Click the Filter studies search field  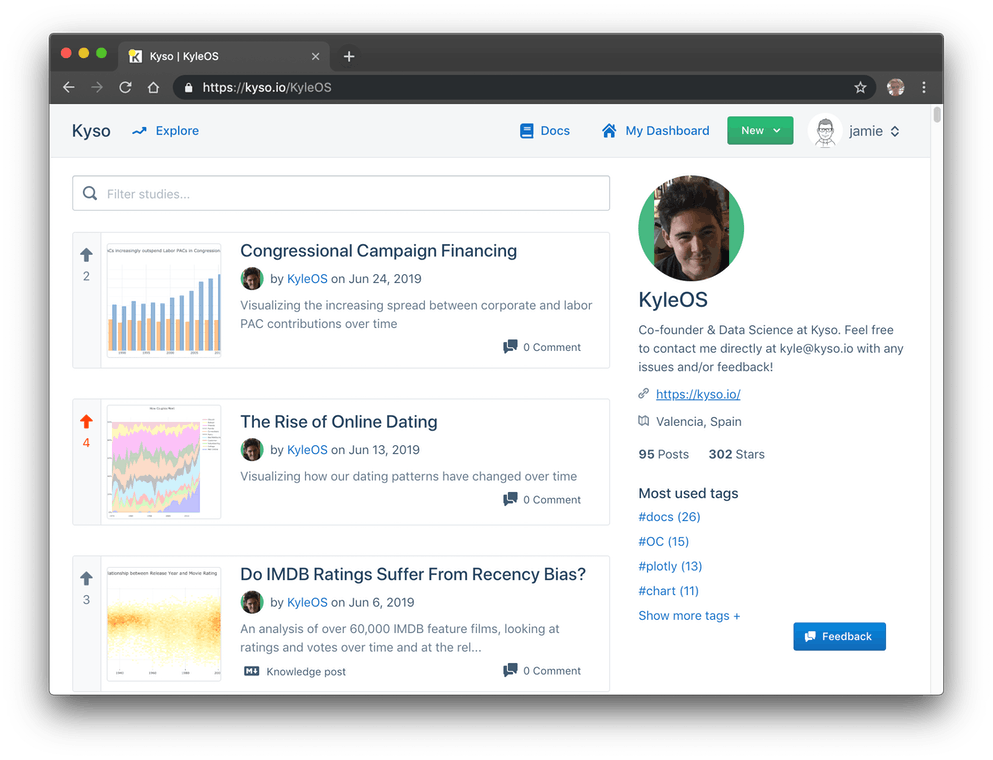(x=341, y=193)
